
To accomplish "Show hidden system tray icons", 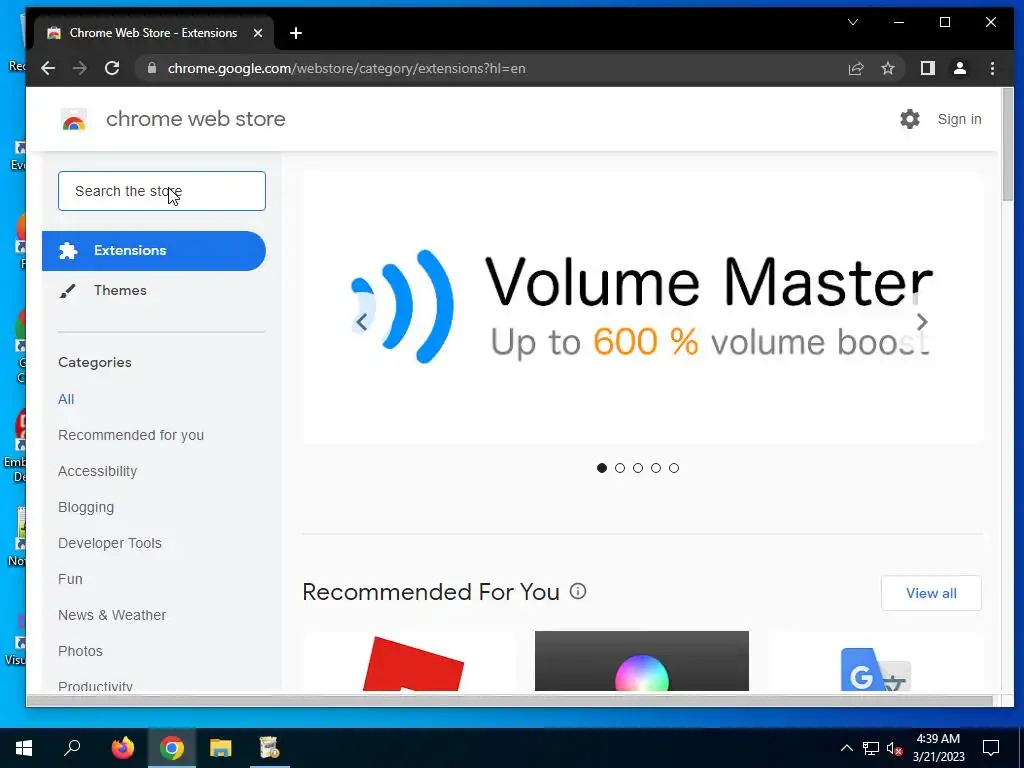I will pos(846,748).
